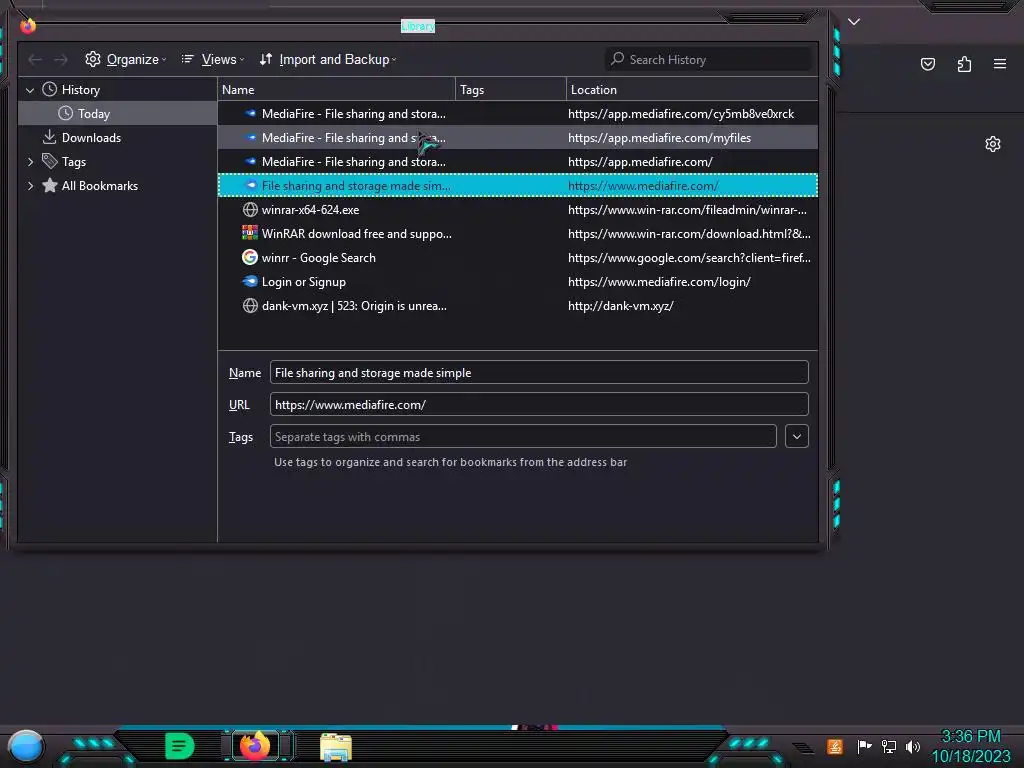Select MediaFire entry with myfiles URL

click(x=518, y=138)
